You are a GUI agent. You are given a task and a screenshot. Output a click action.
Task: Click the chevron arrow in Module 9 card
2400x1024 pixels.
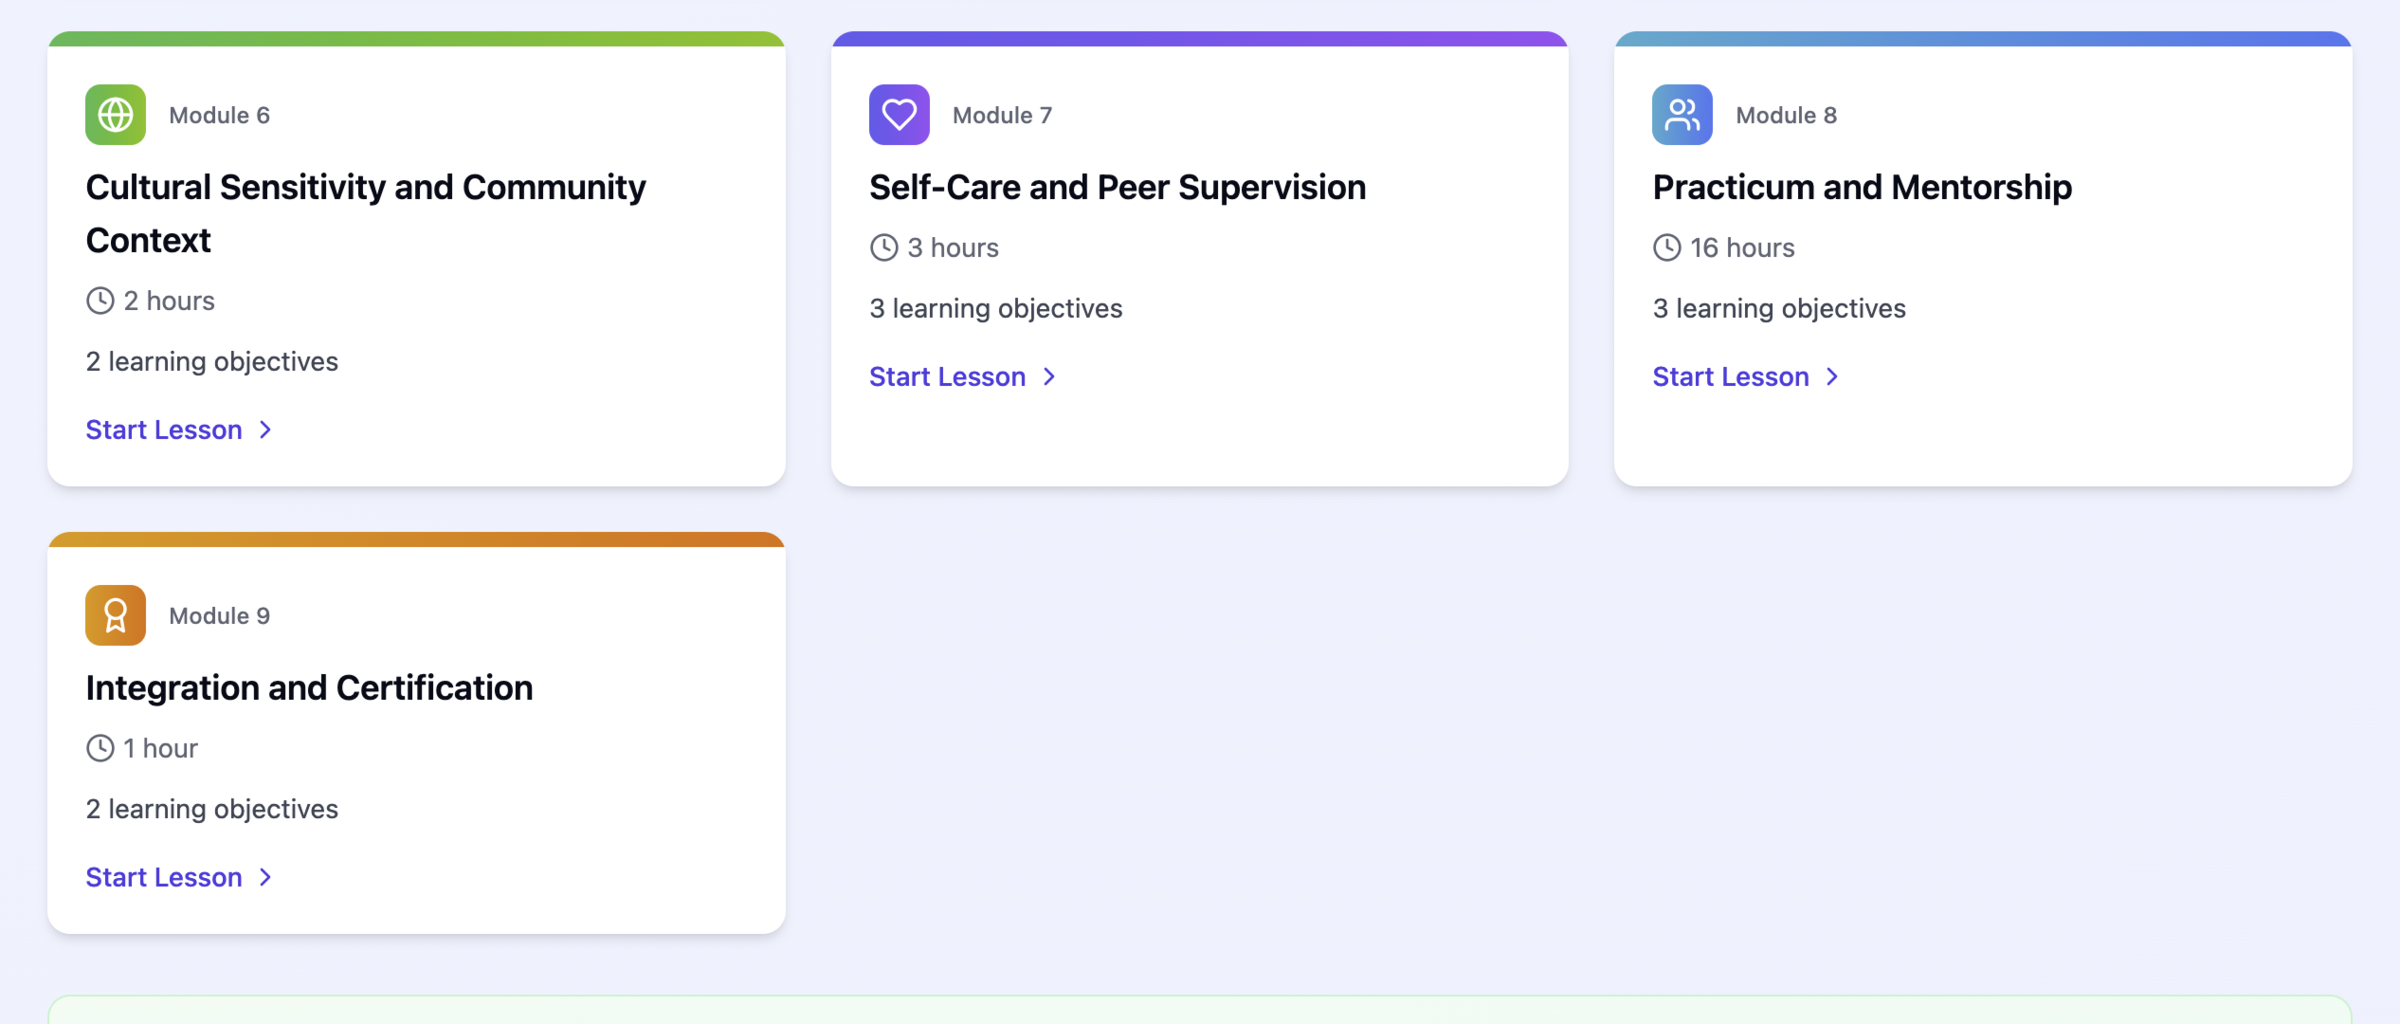click(x=266, y=877)
